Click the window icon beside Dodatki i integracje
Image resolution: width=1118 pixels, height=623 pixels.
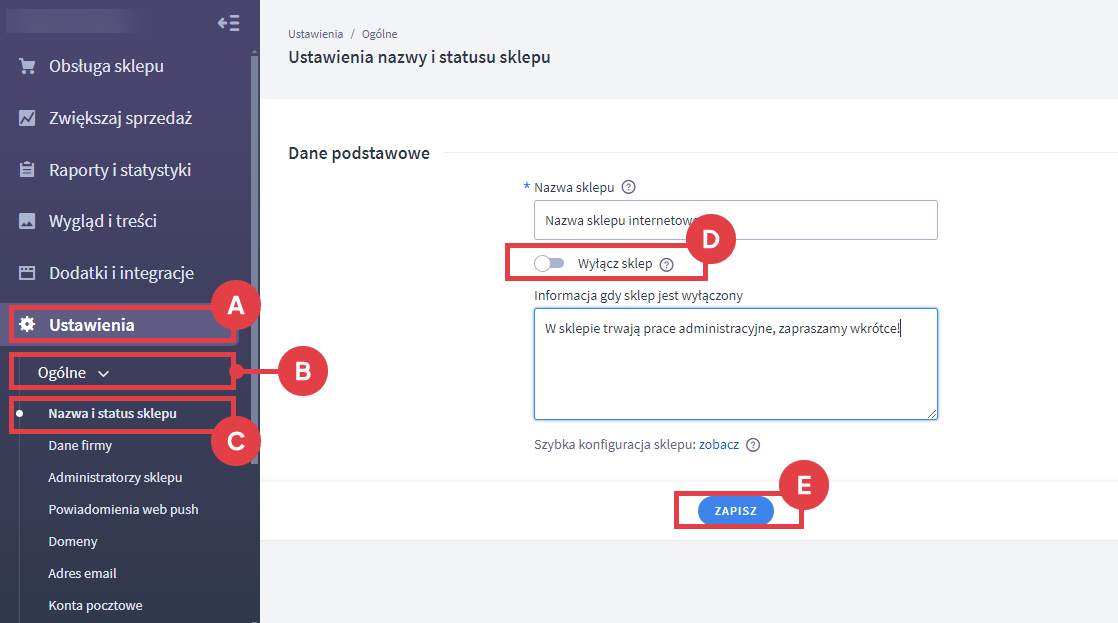27,273
